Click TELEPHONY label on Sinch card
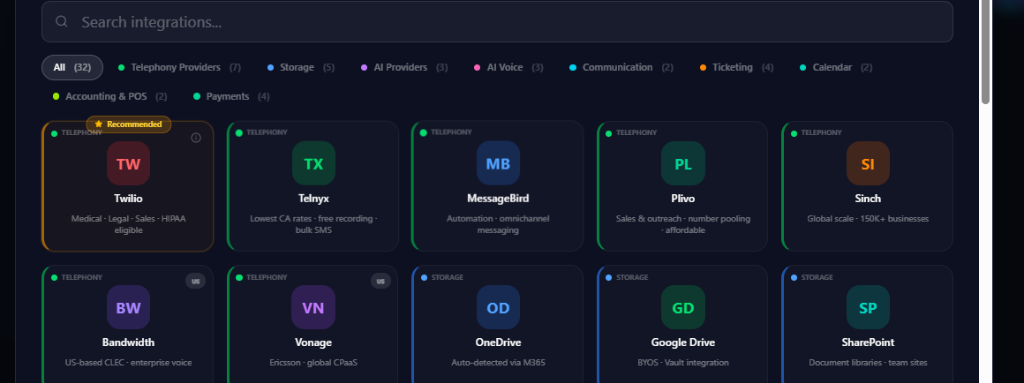Image resolution: width=1024 pixels, height=383 pixels. (x=822, y=133)
